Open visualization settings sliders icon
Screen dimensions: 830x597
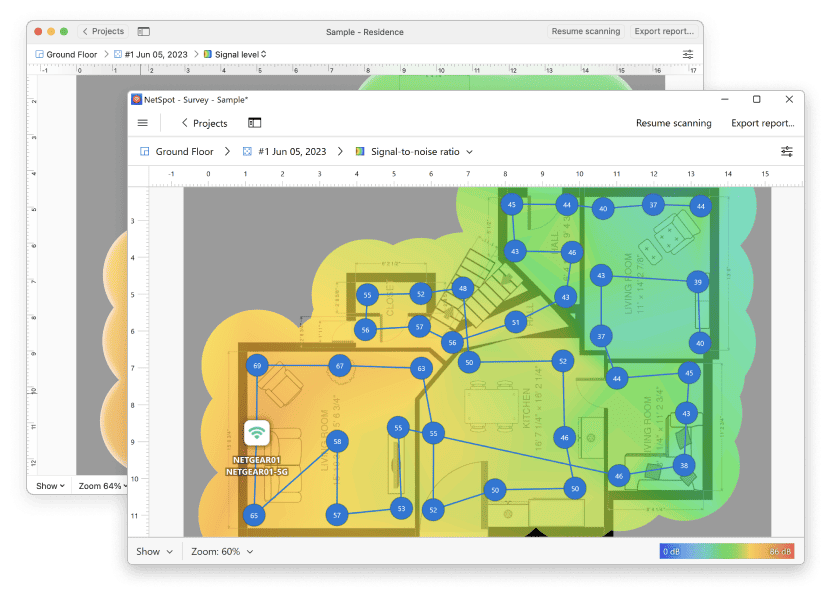(x=787, y=151)
